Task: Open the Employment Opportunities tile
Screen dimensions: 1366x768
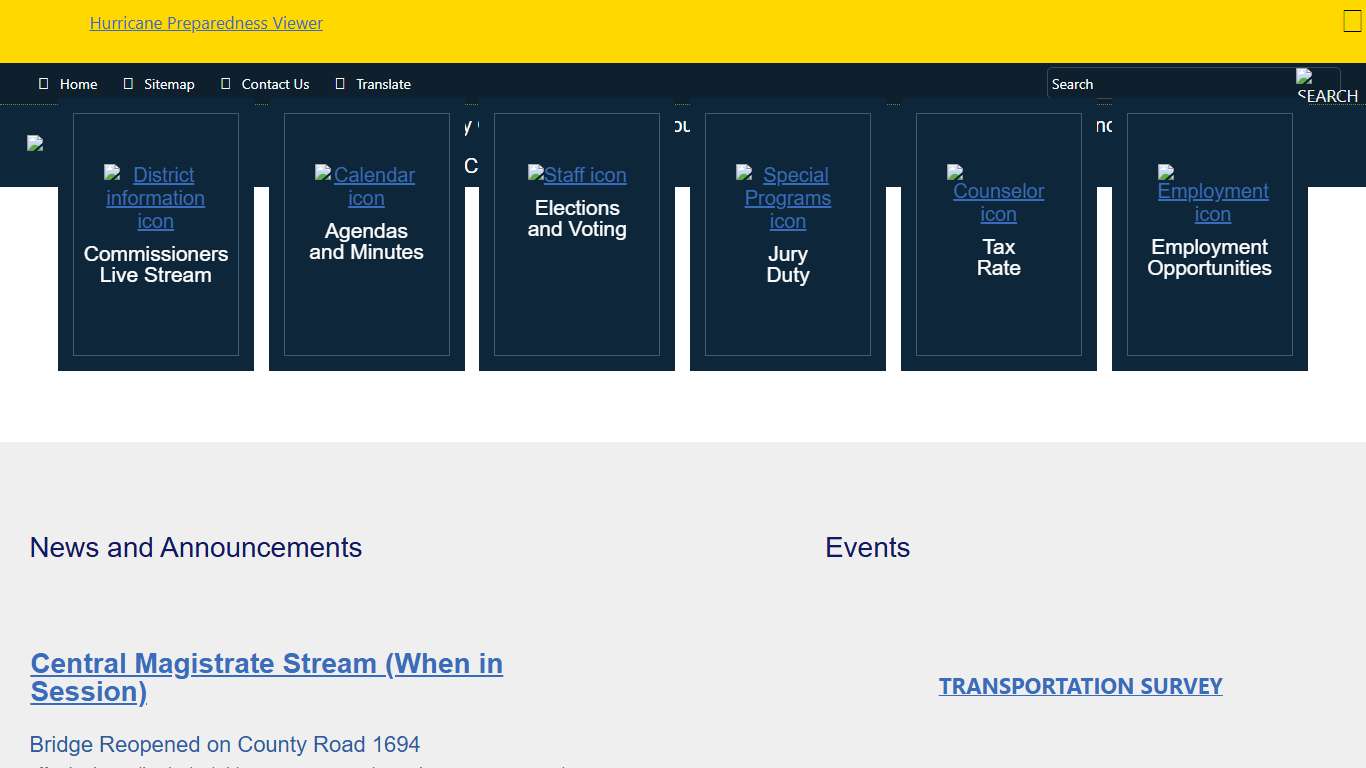Action: click(x=1209, y=258)
